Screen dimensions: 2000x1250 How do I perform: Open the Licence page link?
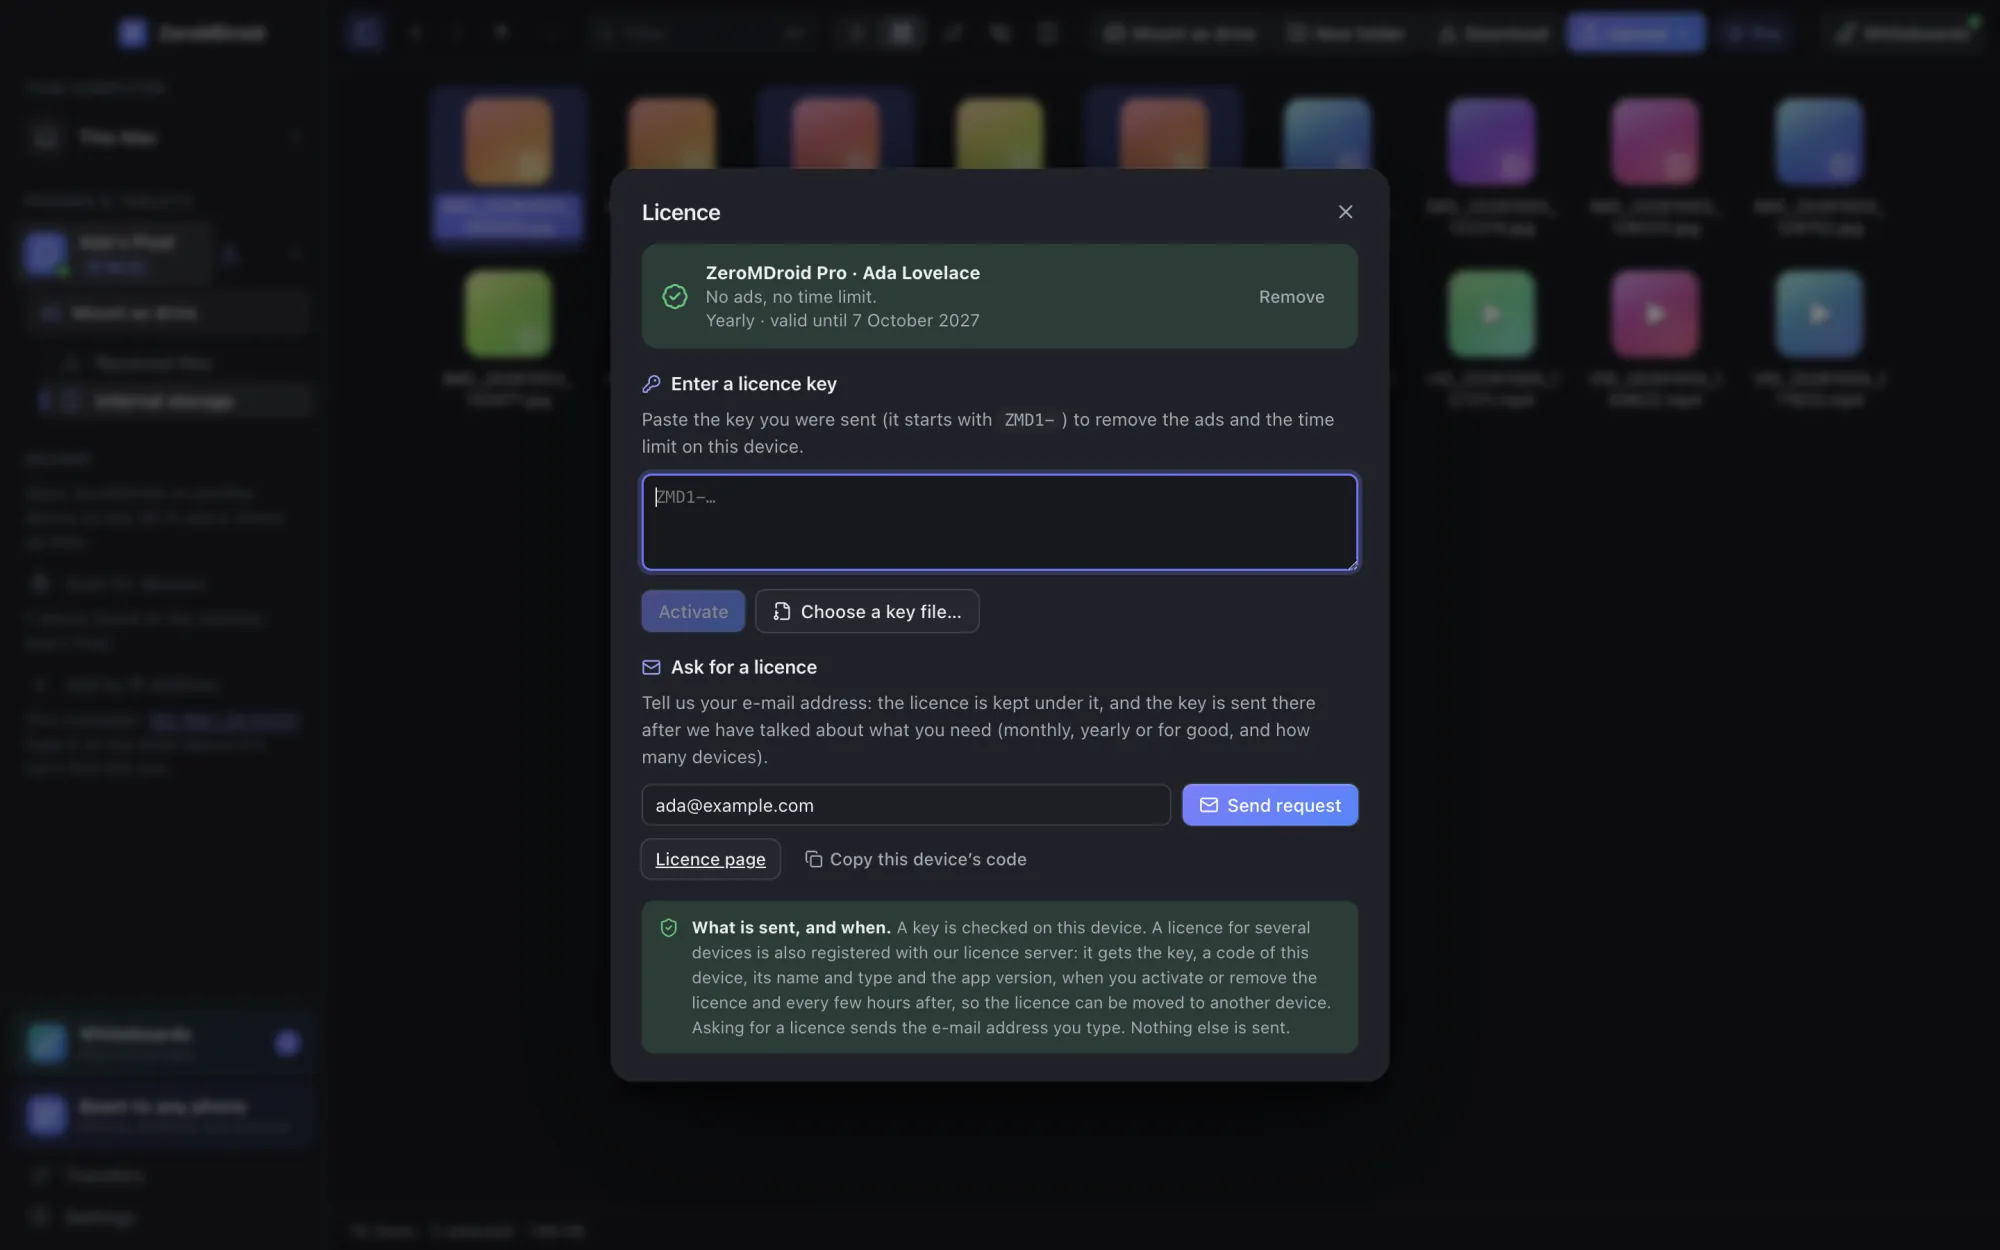[710, 859]
